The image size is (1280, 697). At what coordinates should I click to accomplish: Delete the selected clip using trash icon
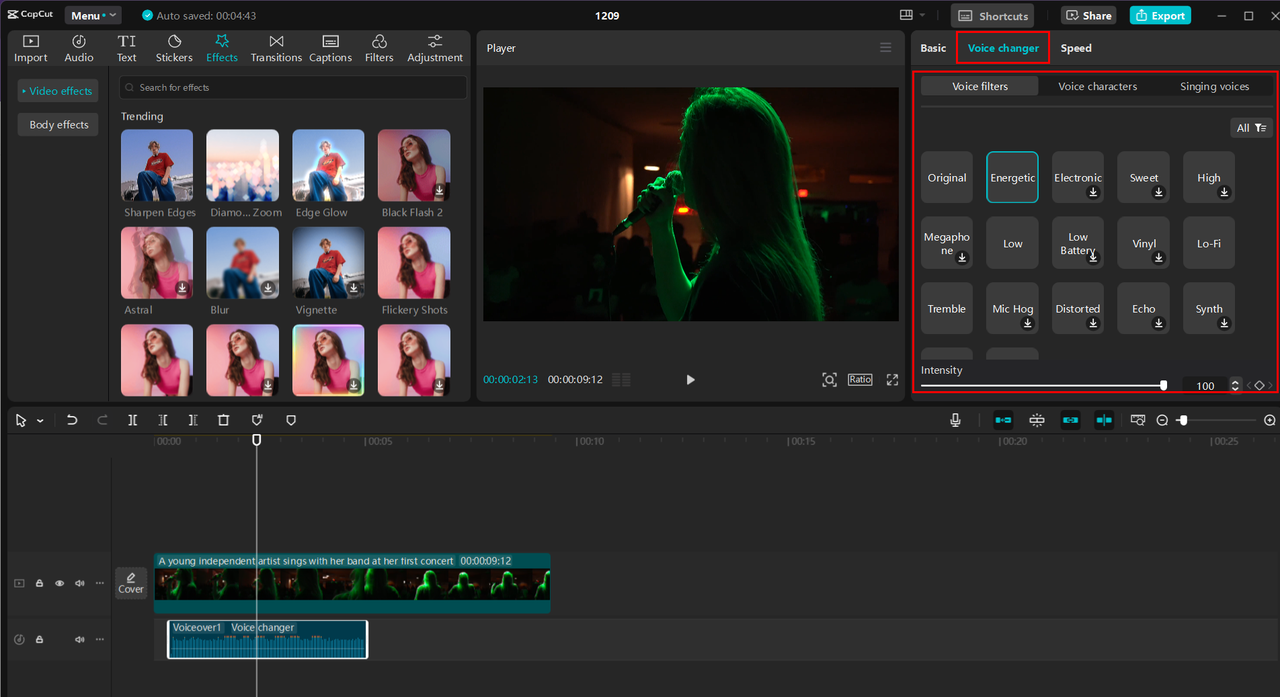(x=224, y=421)
